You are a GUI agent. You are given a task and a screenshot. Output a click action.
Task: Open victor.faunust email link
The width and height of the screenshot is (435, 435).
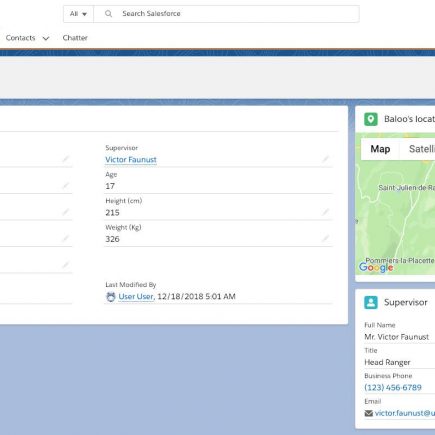405,413
